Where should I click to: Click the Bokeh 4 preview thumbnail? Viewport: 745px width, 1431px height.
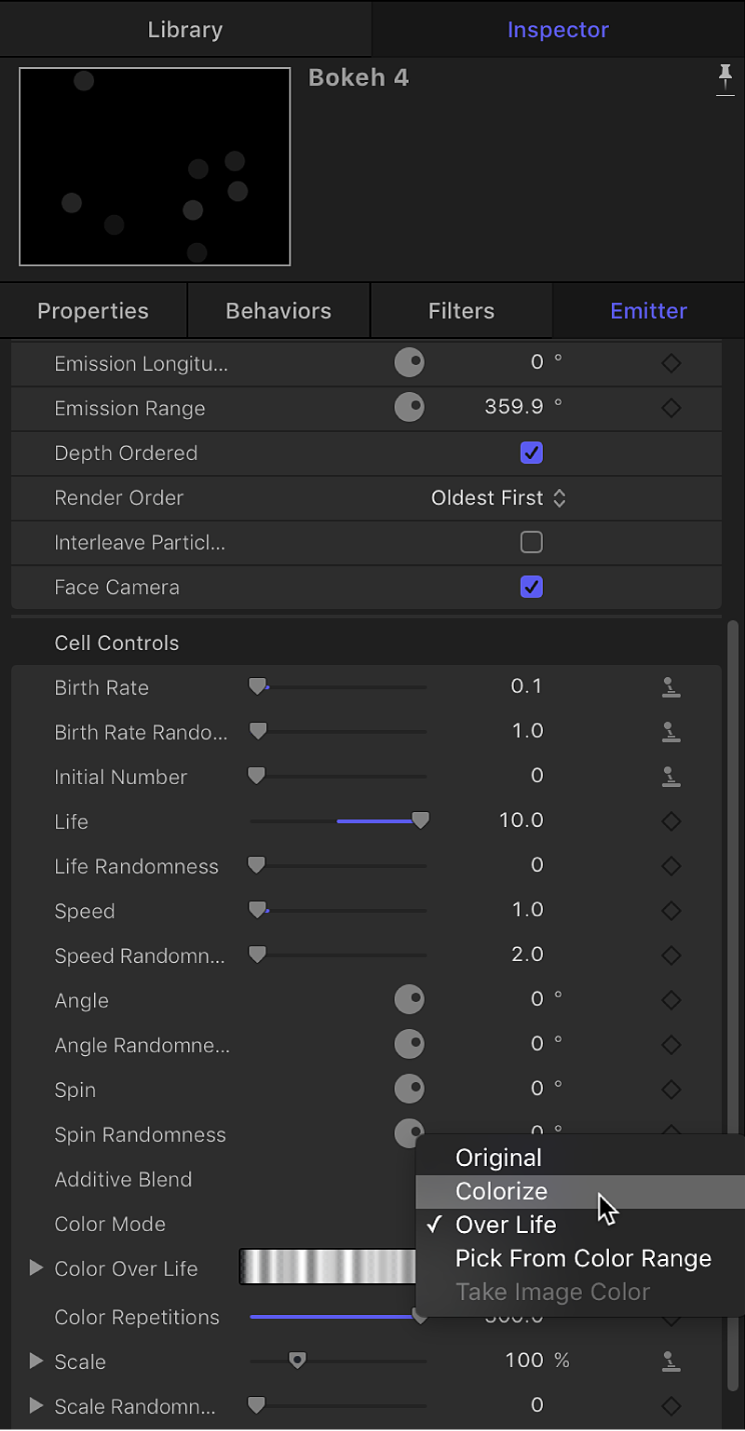(x=154, y=166)
